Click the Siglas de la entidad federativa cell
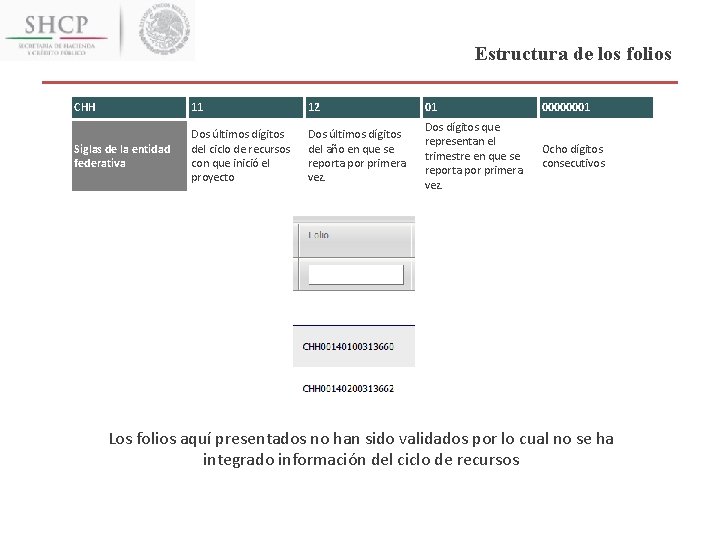Image resolution: width=720 pixels, height=540 pixels. coord(129,156)
